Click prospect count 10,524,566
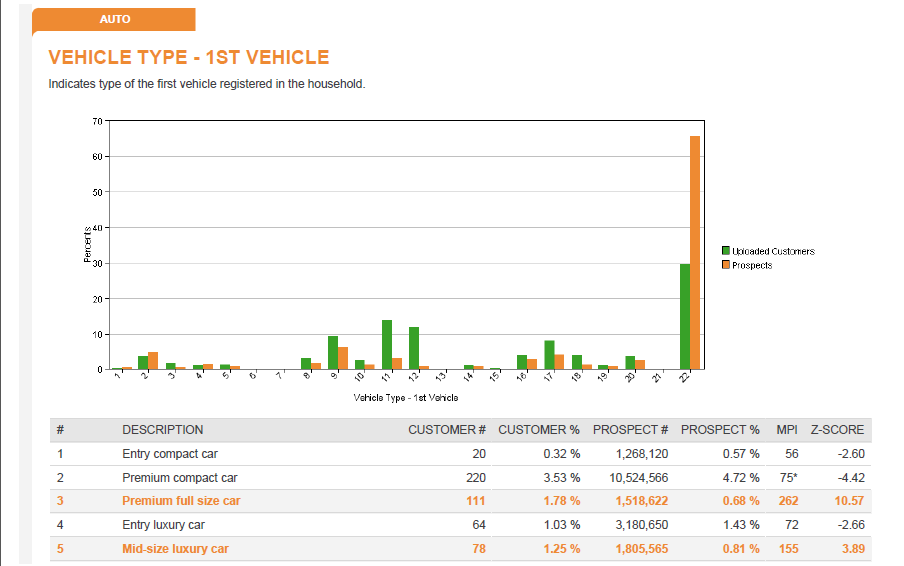Viewport: 904px width, 566px height. pyautogui.click(x=639, y=478)
